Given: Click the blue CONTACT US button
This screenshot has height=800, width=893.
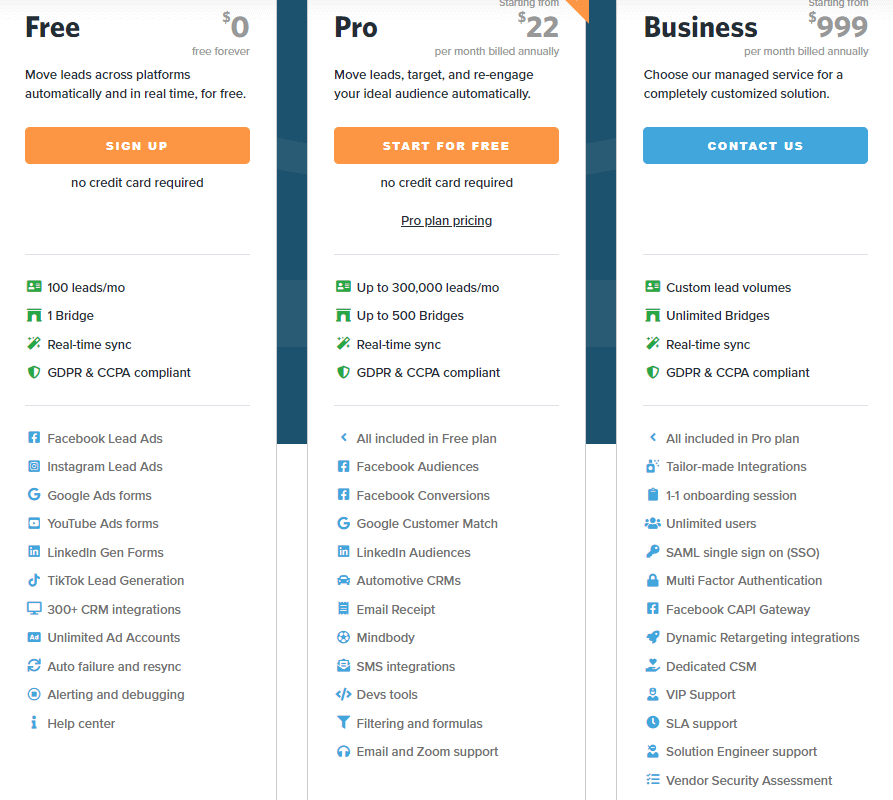Looking at the screenshot, I should (x=755, y=146).
